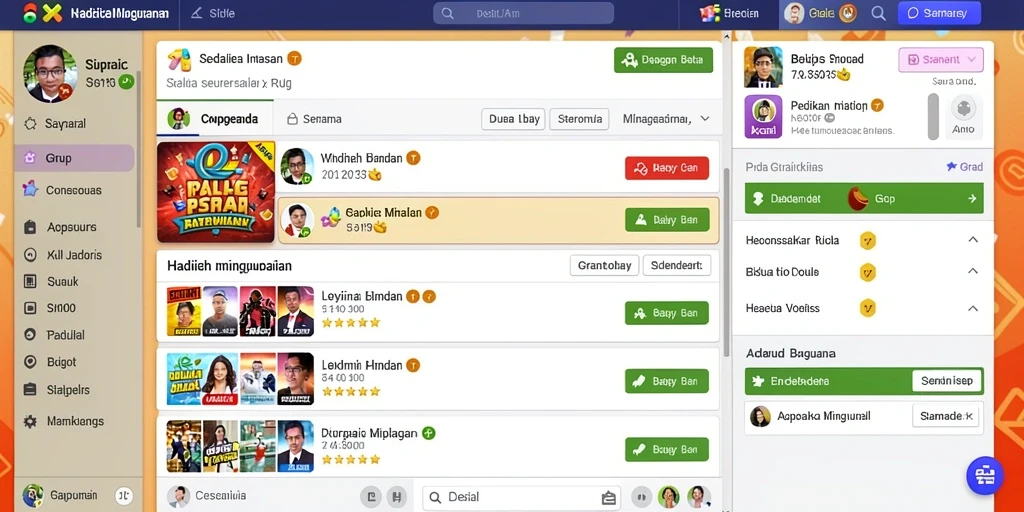1024x512 pixels.
Task: Open the Palle Psraa game banner thumbnail
Action: click(216, 192)
